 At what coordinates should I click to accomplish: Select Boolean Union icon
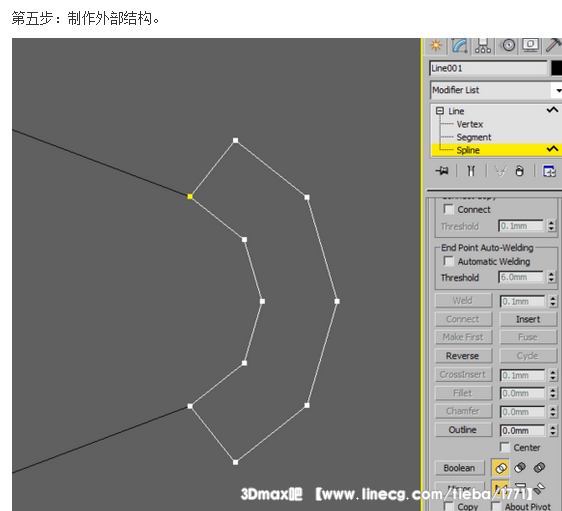tap(501, 468)
